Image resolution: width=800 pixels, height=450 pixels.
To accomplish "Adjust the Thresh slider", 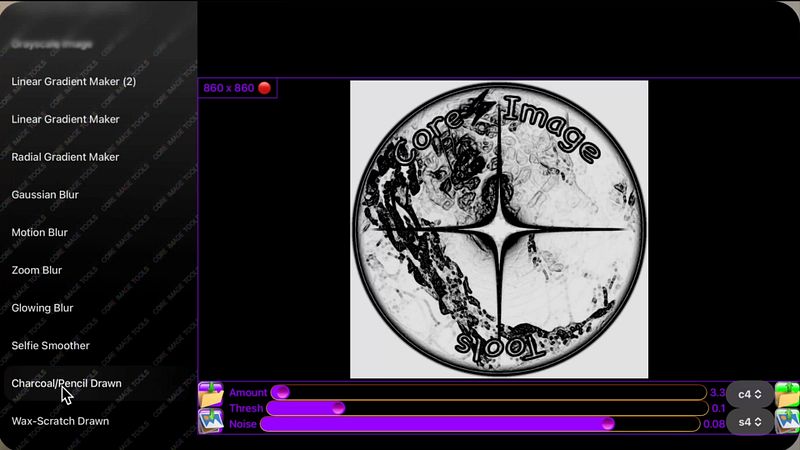I will coord(487,408).
